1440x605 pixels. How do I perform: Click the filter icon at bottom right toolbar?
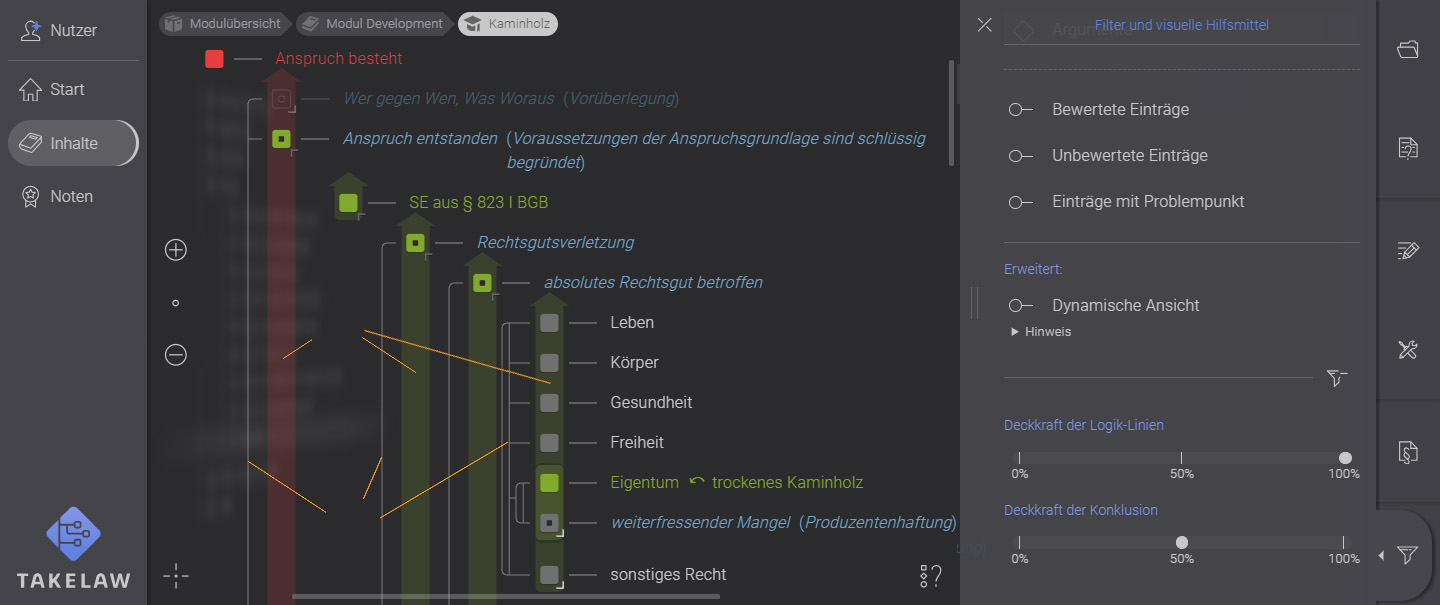tap(1407, 555)
